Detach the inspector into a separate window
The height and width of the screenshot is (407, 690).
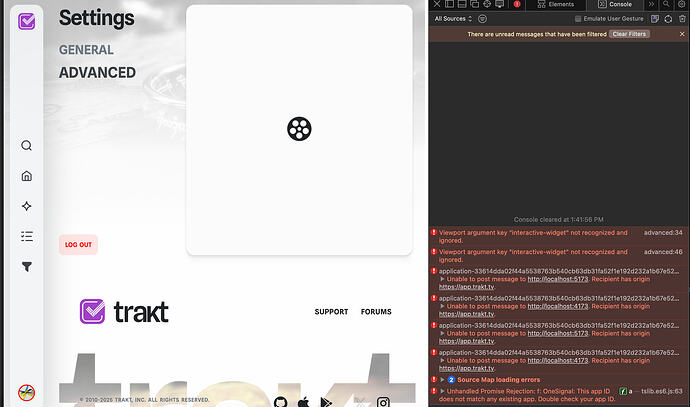coord(474,4)
